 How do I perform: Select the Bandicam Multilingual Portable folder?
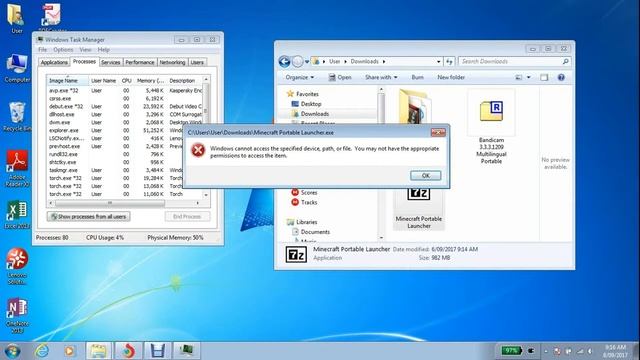(491, 127)
